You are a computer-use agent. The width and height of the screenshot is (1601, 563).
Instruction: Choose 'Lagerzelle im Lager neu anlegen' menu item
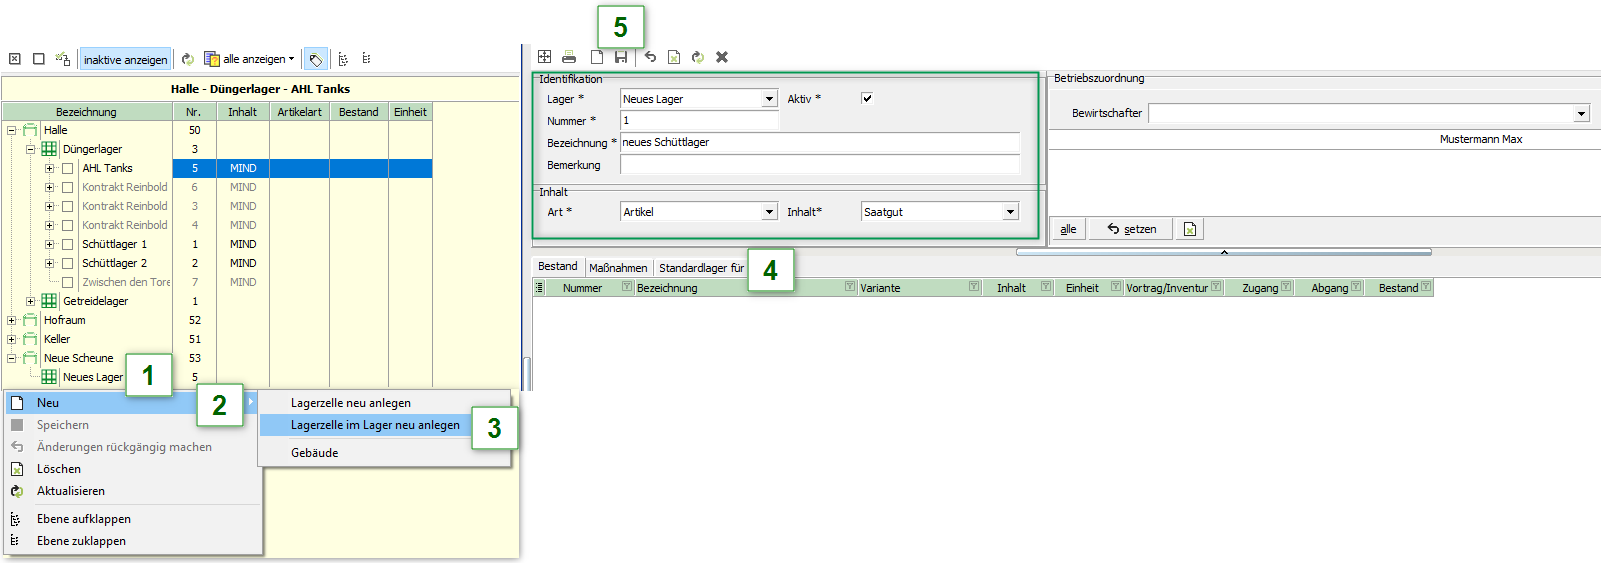(375, 425)
